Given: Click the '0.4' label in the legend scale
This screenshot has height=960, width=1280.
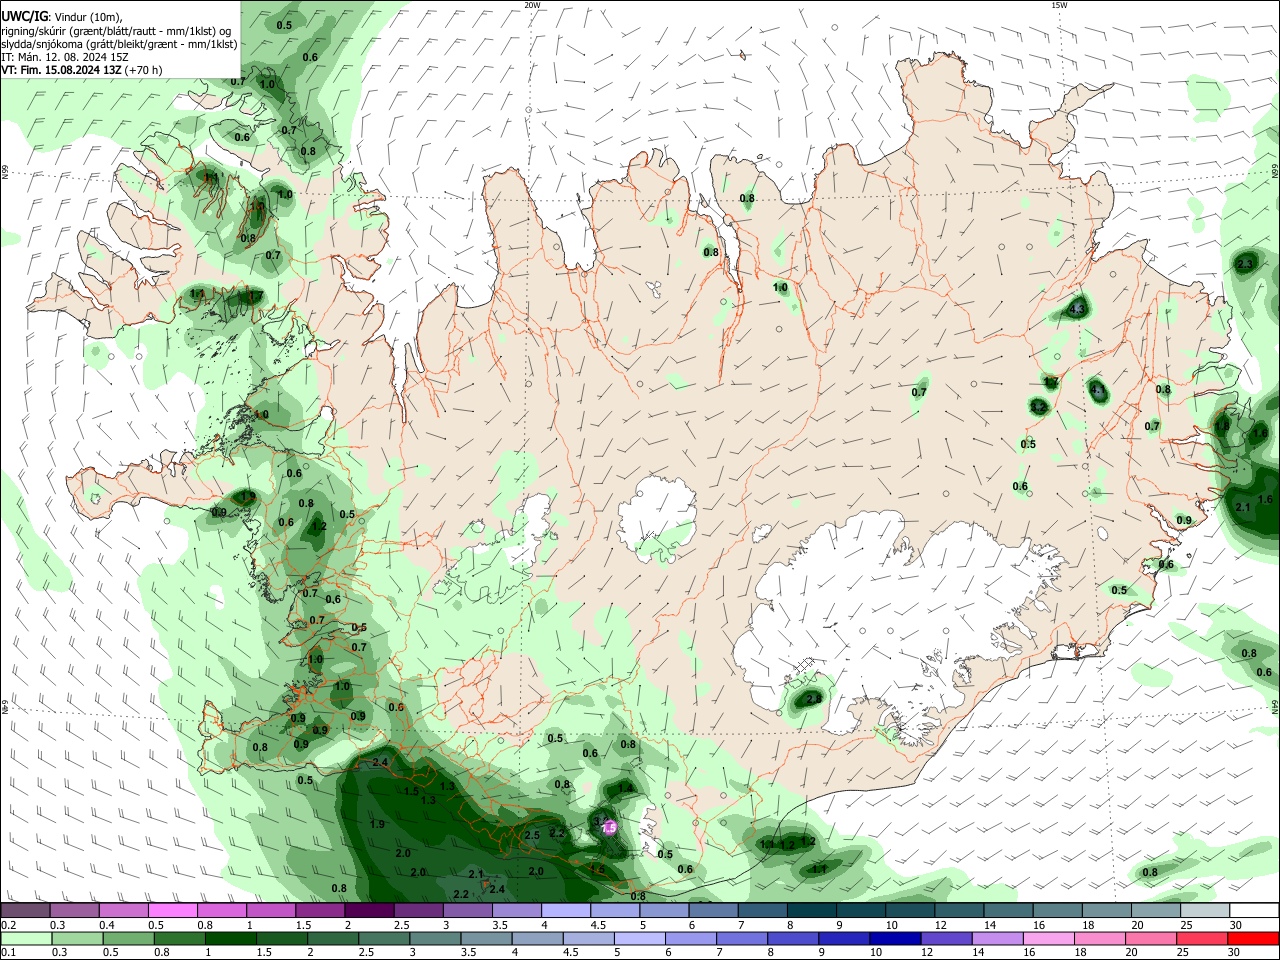Looking at the screenshot, I should tap(107, 925).
